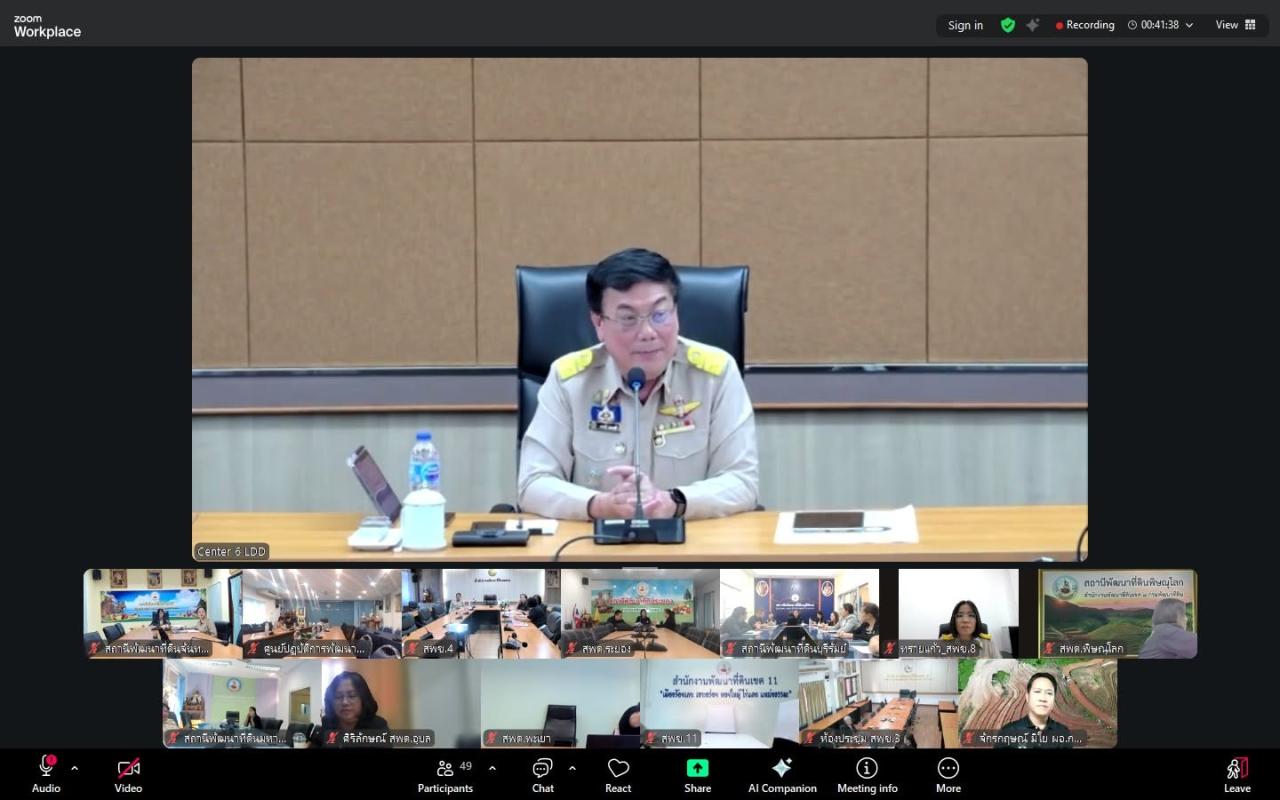
Task: Click the AI sparkle icon in top bar
Action: click(x=1033, y=25)
